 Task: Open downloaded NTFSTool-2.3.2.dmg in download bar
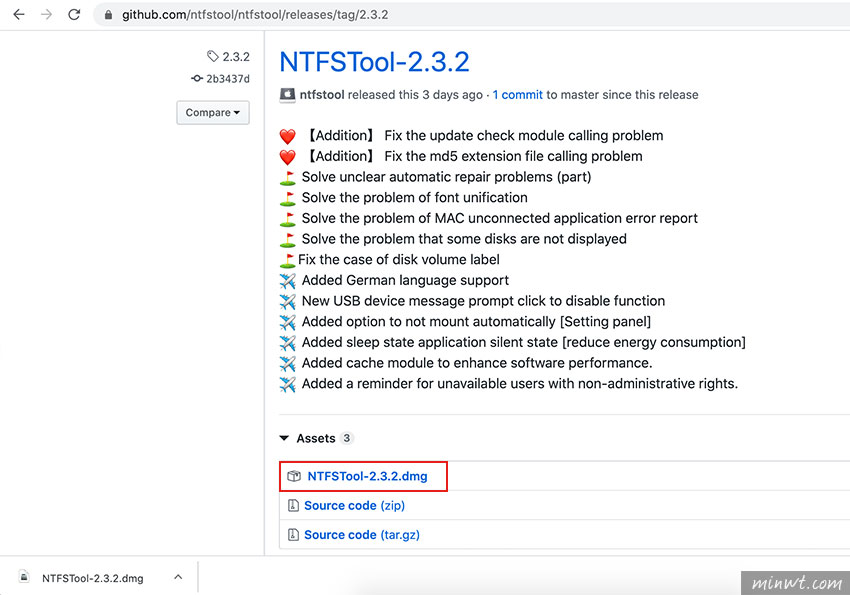[x=93, y=578]
